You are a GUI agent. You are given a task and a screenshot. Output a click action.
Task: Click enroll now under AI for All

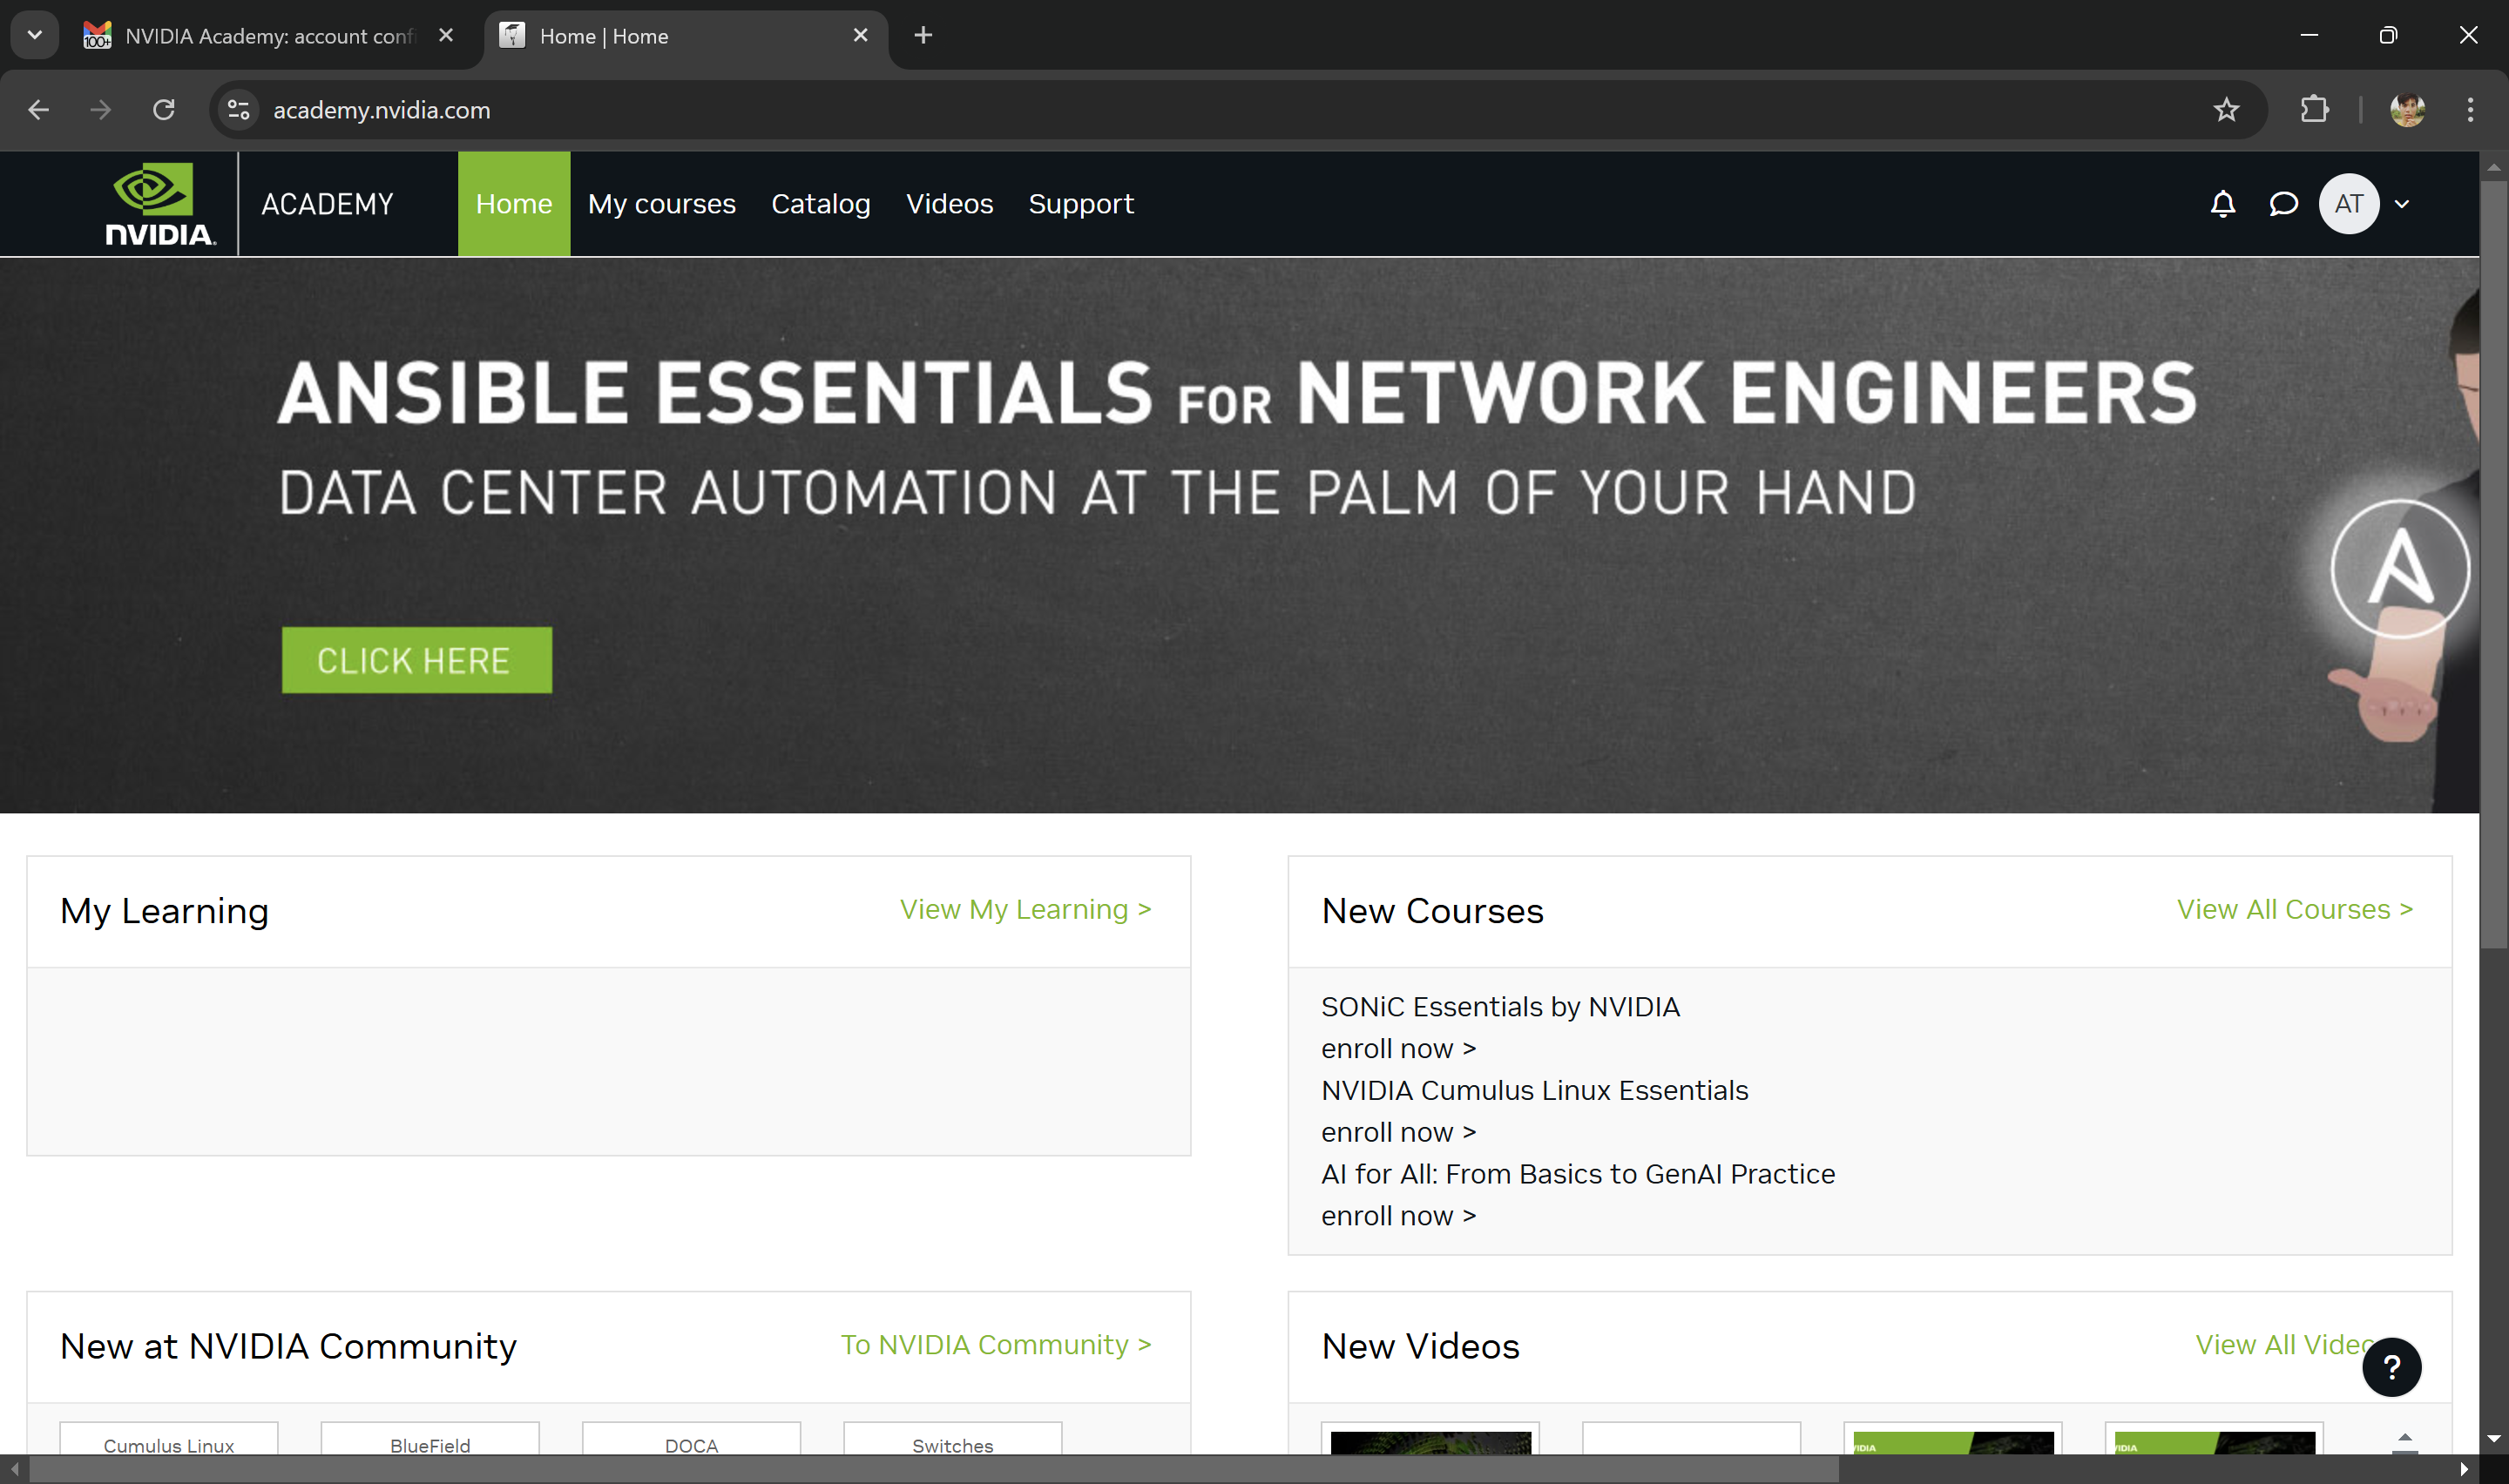coord(1398,1216)
